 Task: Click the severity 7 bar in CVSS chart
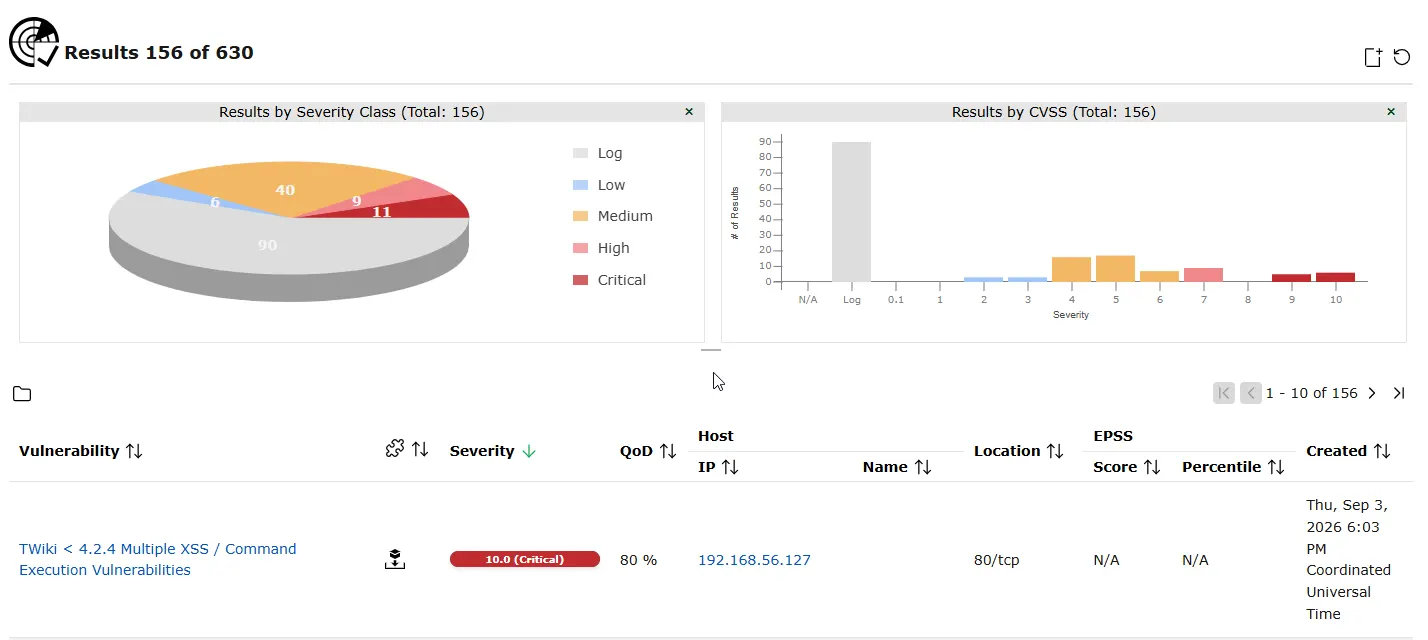(x=1203, y=275)
